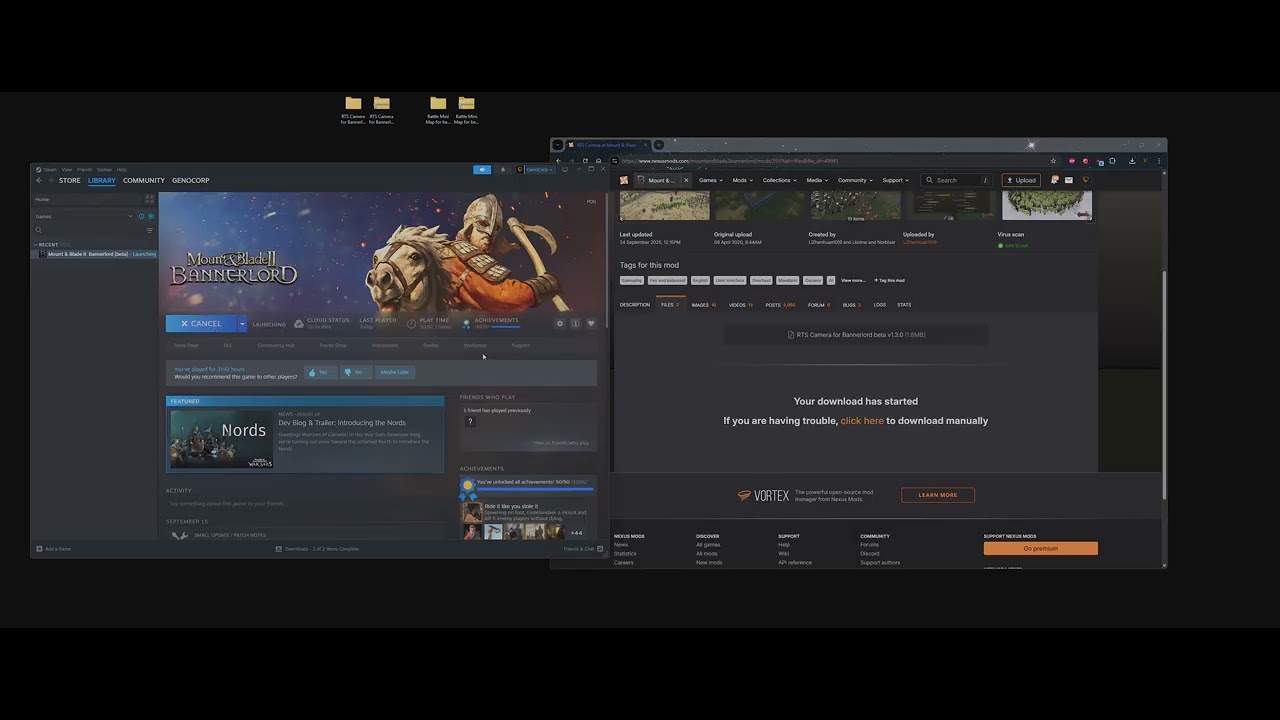Cancel the Bannerlord launch in Steam
Viewport: 1280px width, 720px height.
[201, 324]
